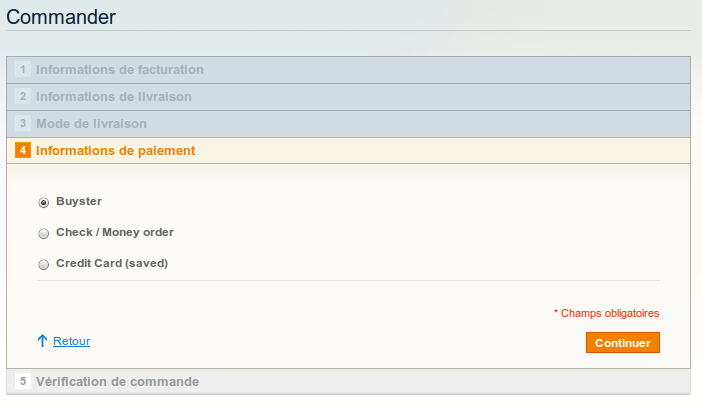This screenshot has height=407, width=702.
Task: Expand Mode de livraison section
Action: [x=91, y=124]
